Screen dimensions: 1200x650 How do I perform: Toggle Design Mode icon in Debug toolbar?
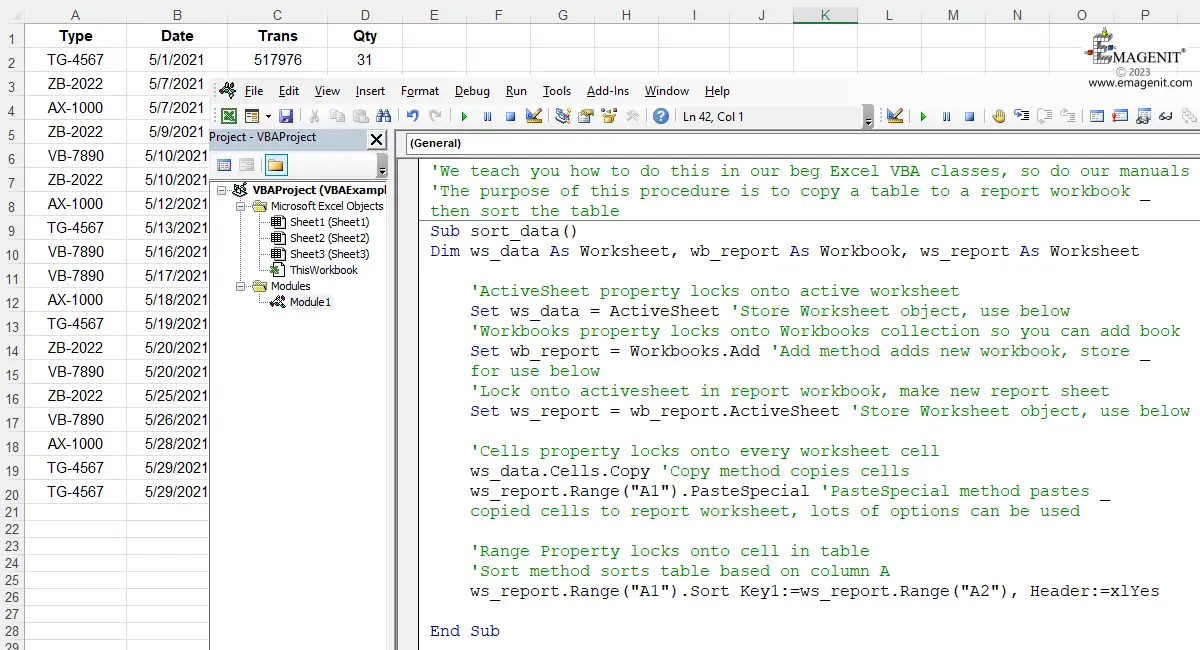895,116
